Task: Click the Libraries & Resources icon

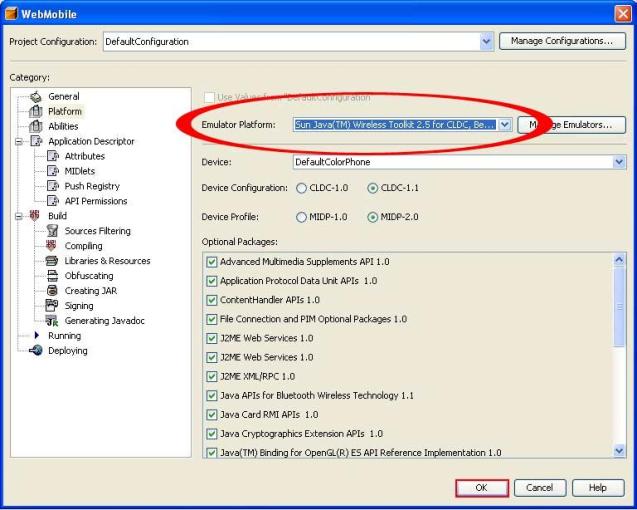Action: coord(52,260)
